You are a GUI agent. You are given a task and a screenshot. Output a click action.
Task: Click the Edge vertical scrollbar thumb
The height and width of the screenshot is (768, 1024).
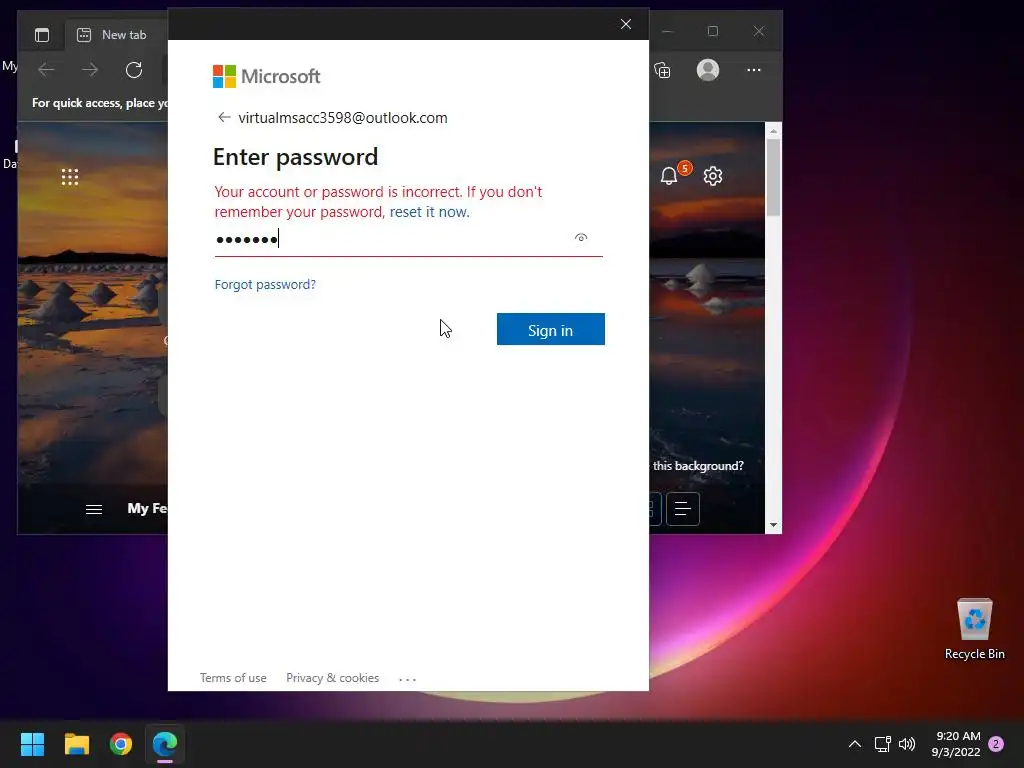click(x=773, y=177)
